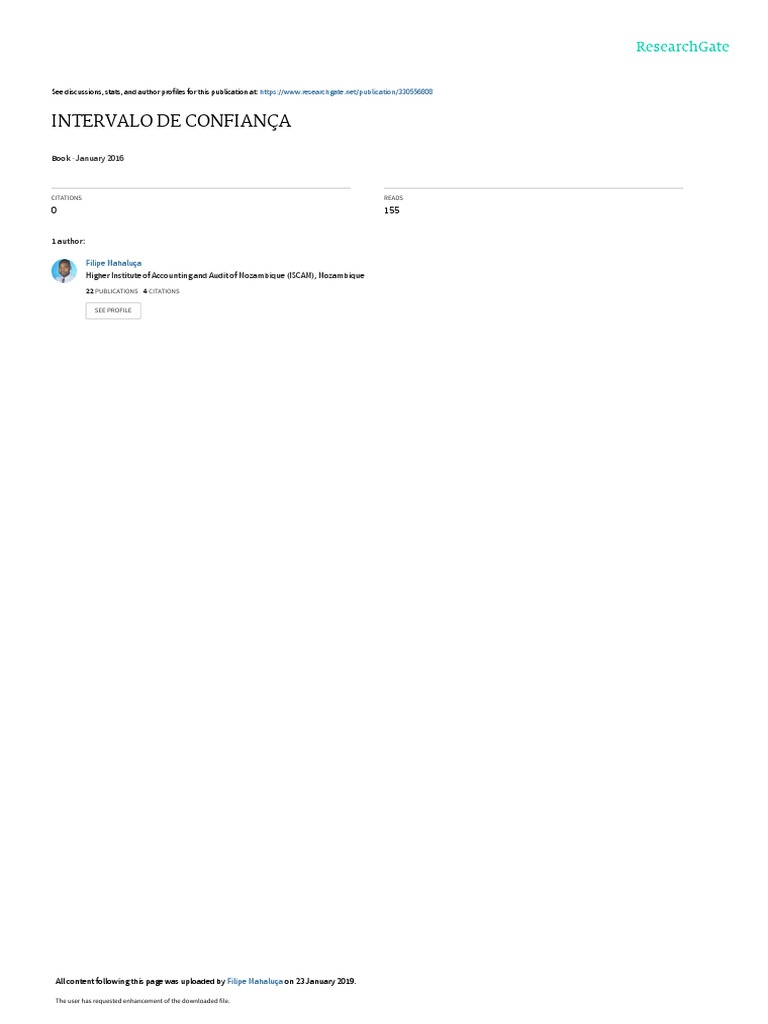This screenshot has height=1024, width=768.
Task: Open Filipe Mahaluça link beside the avatar
Action: [114, 263]
